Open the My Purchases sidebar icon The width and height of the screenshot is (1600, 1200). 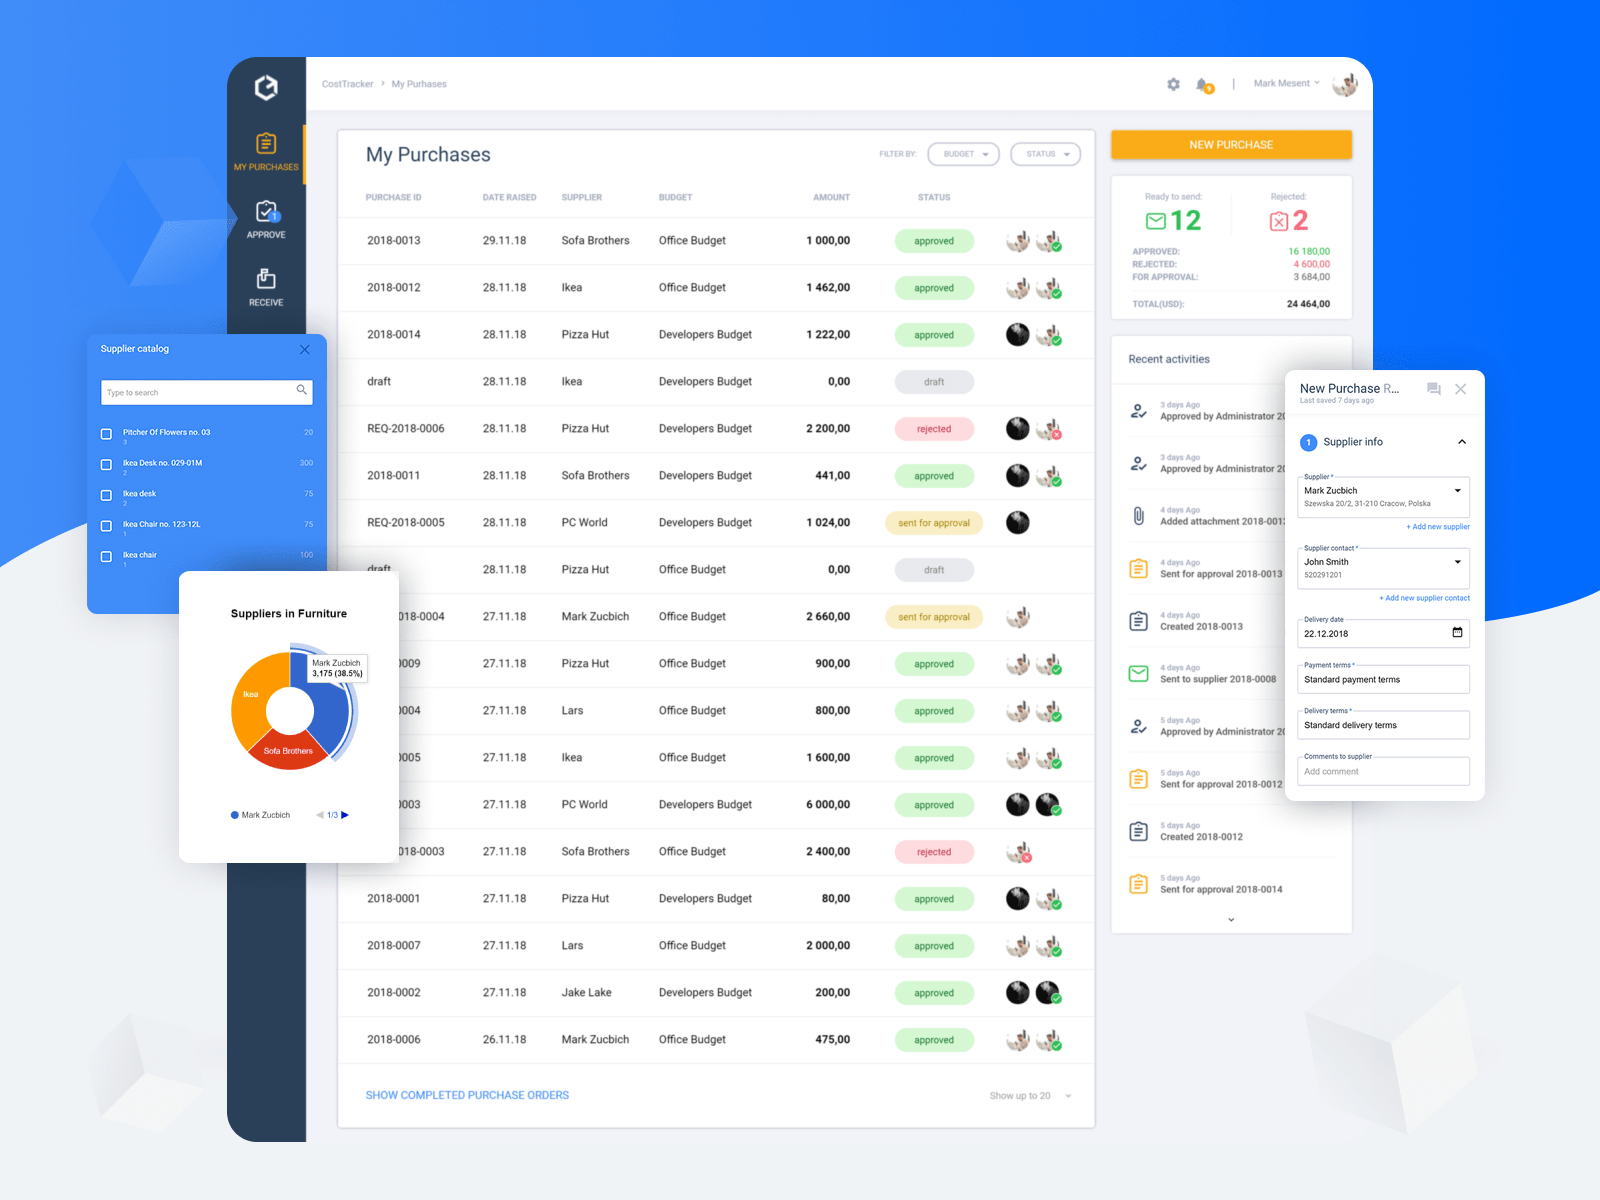coord(266,143)
